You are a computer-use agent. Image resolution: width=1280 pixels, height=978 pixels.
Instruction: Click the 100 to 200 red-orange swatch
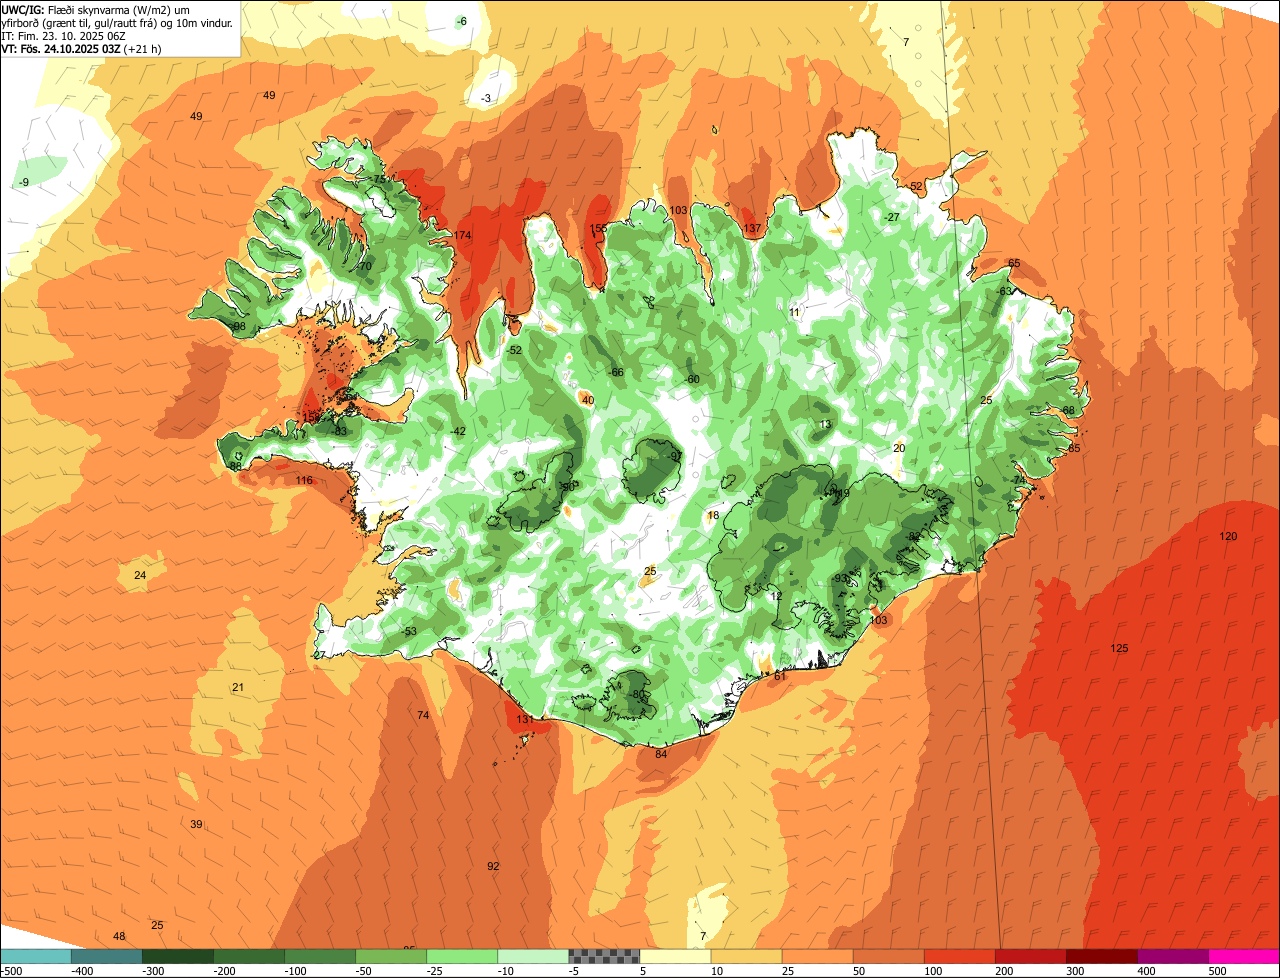959,956
